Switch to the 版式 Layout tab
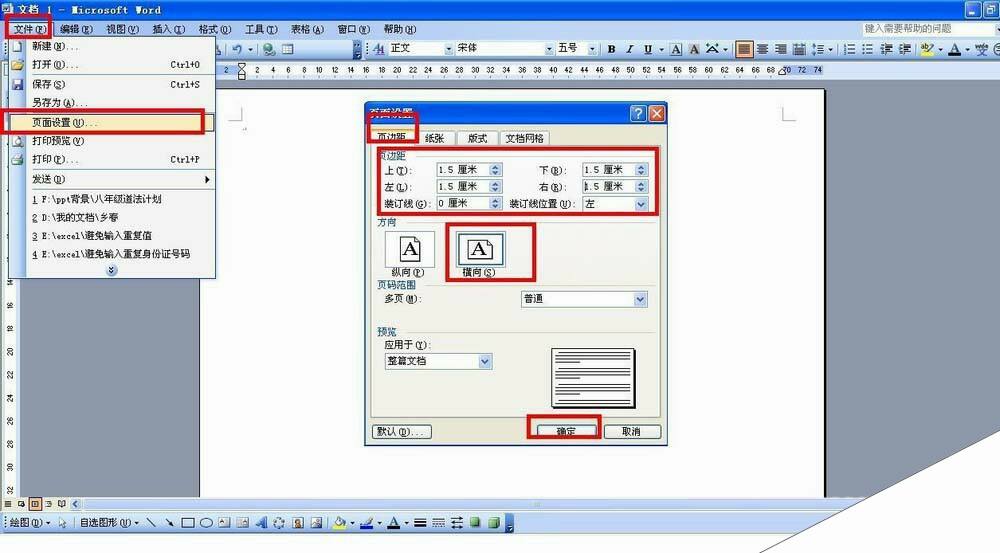Screen dimensions: 1000x553 pos(477,138)
